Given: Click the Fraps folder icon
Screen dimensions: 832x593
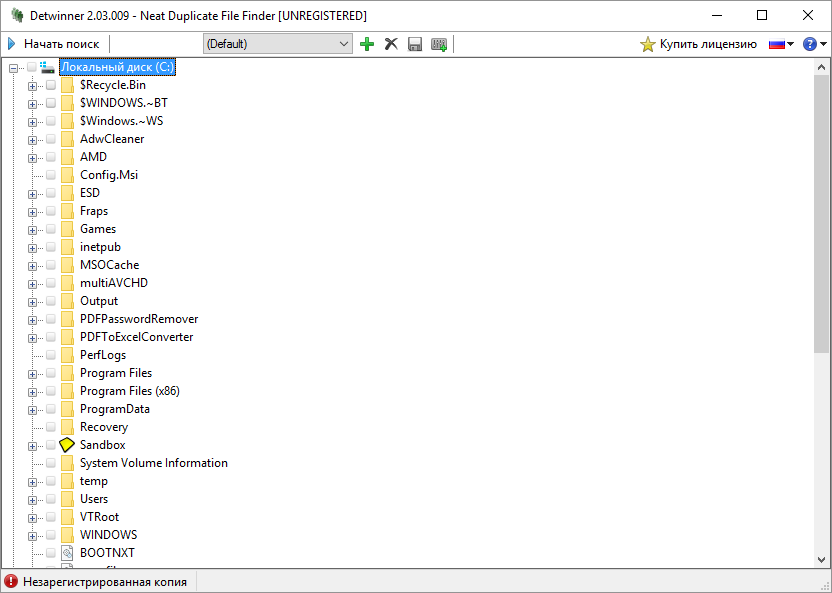Looking at the screenshot, I should coord(67,211).
